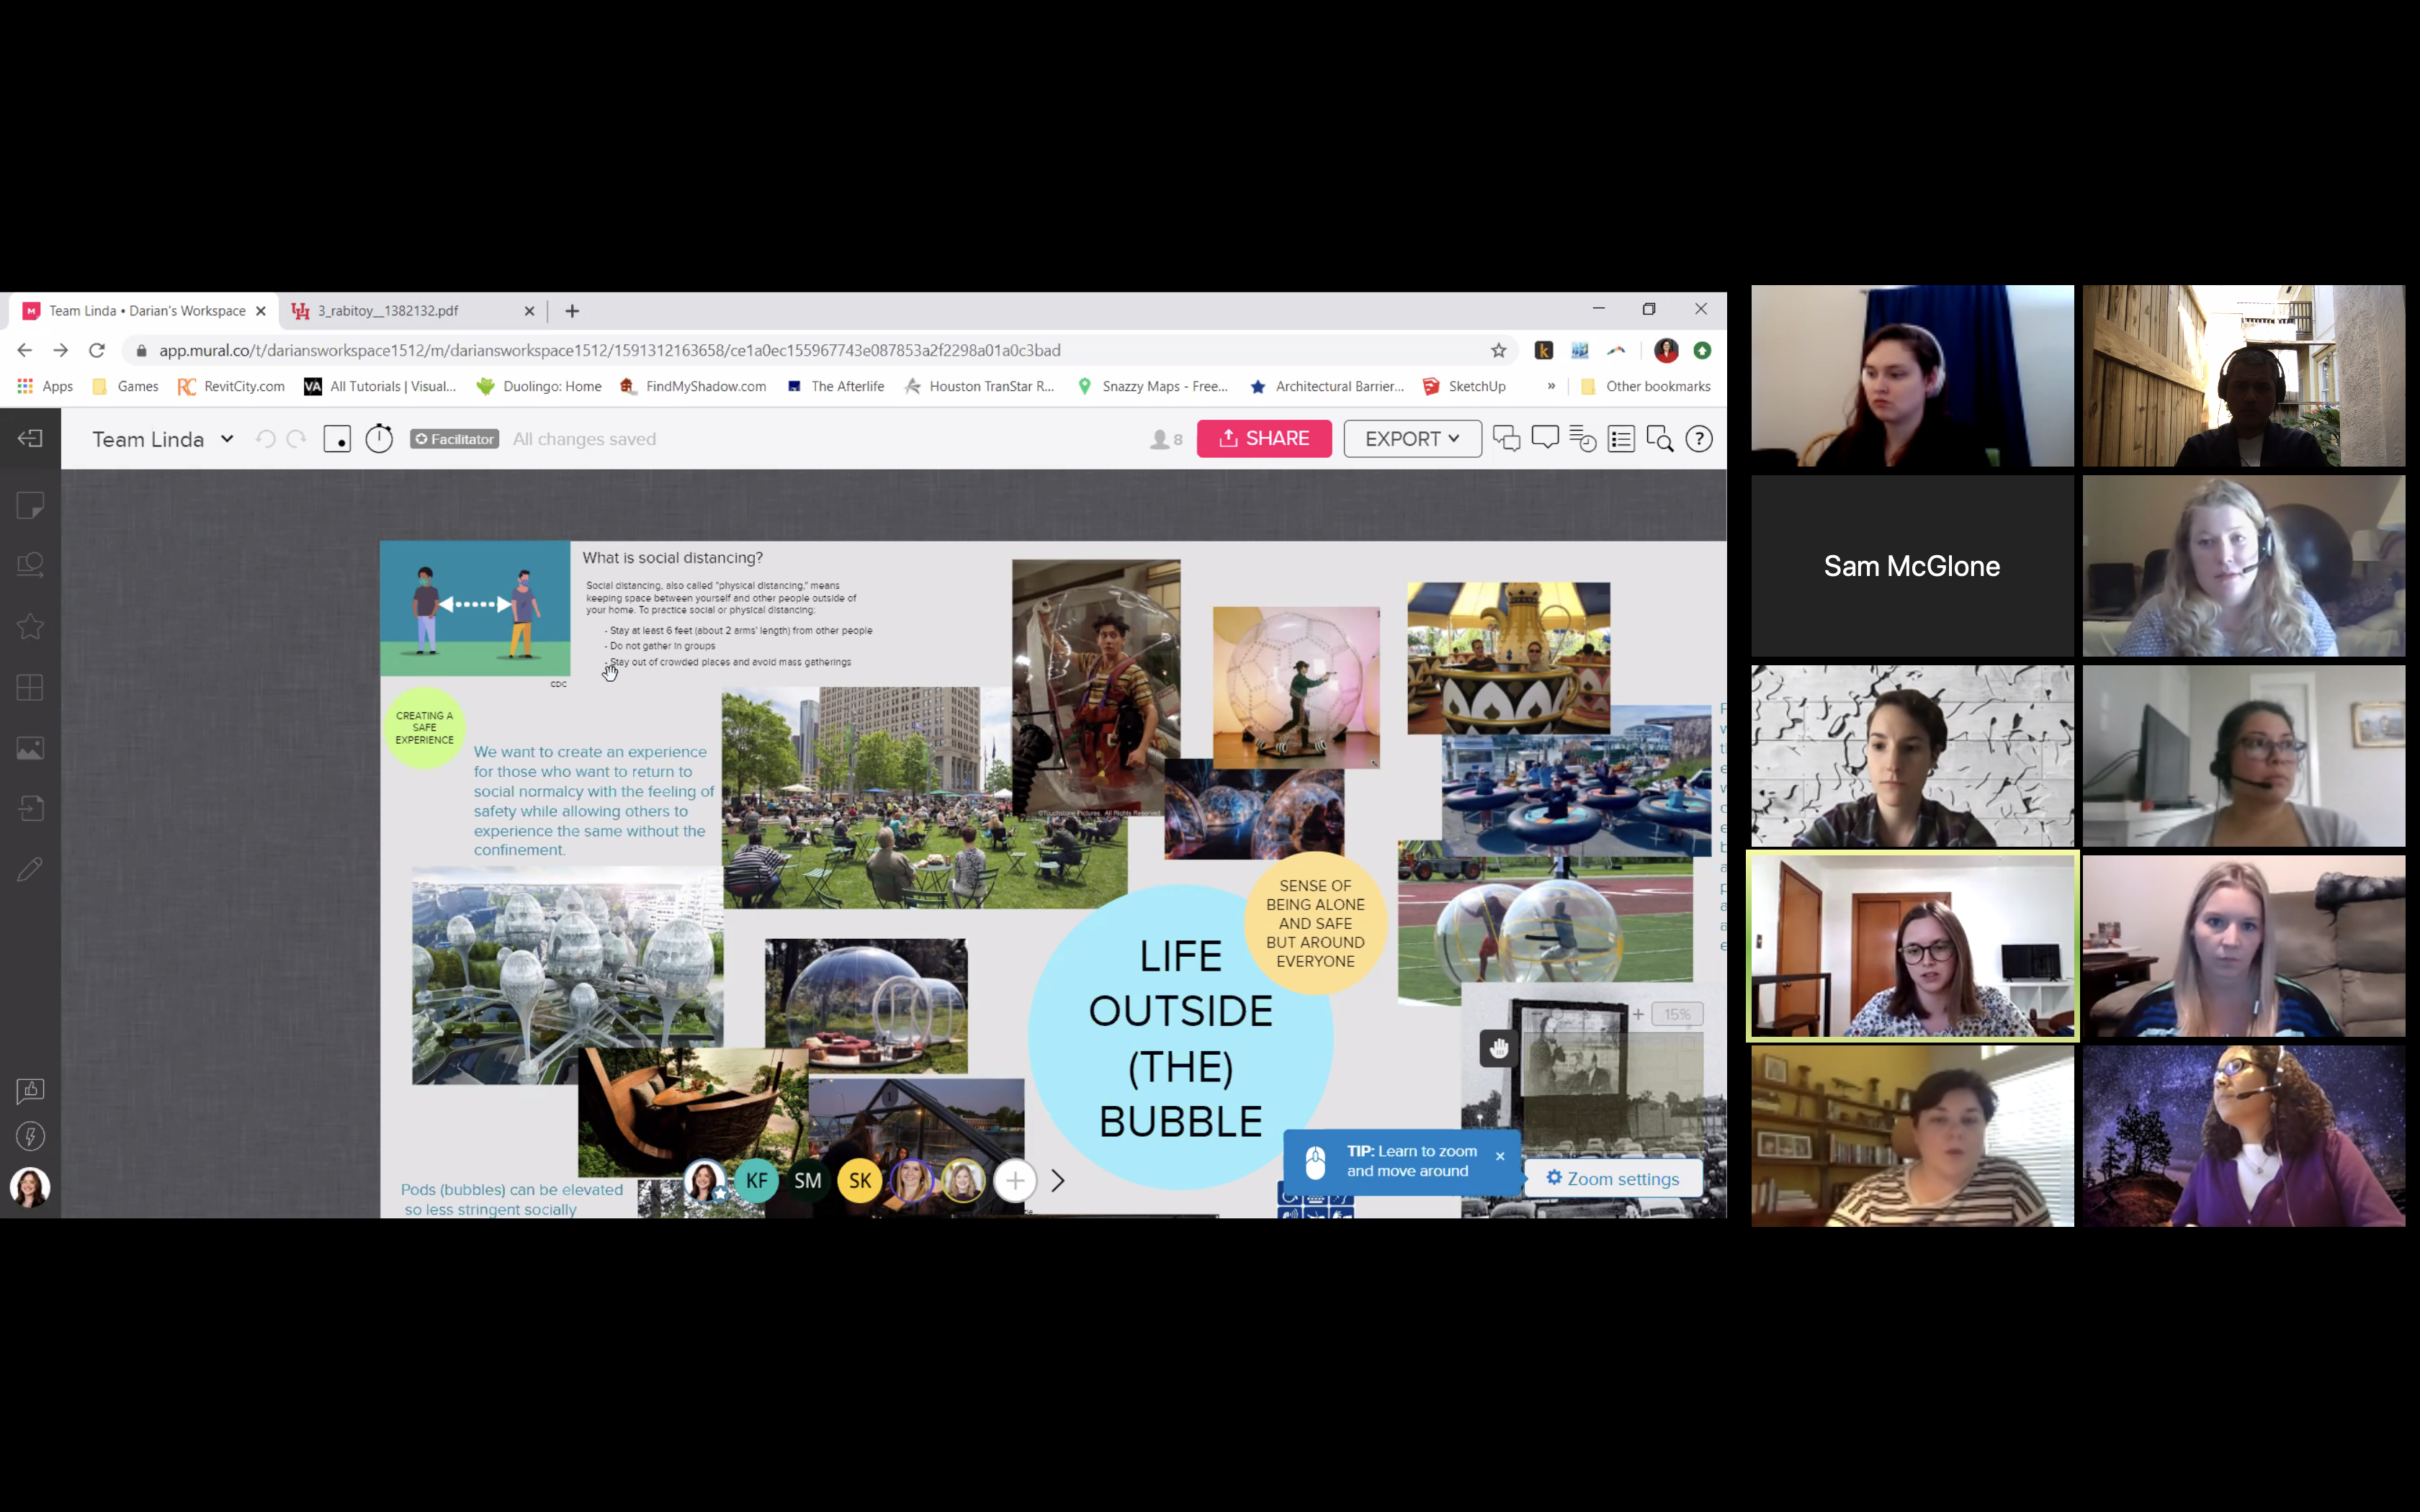Select the draw pencil tool
Screen dimensions: 2420x1512
click(30, 869)
